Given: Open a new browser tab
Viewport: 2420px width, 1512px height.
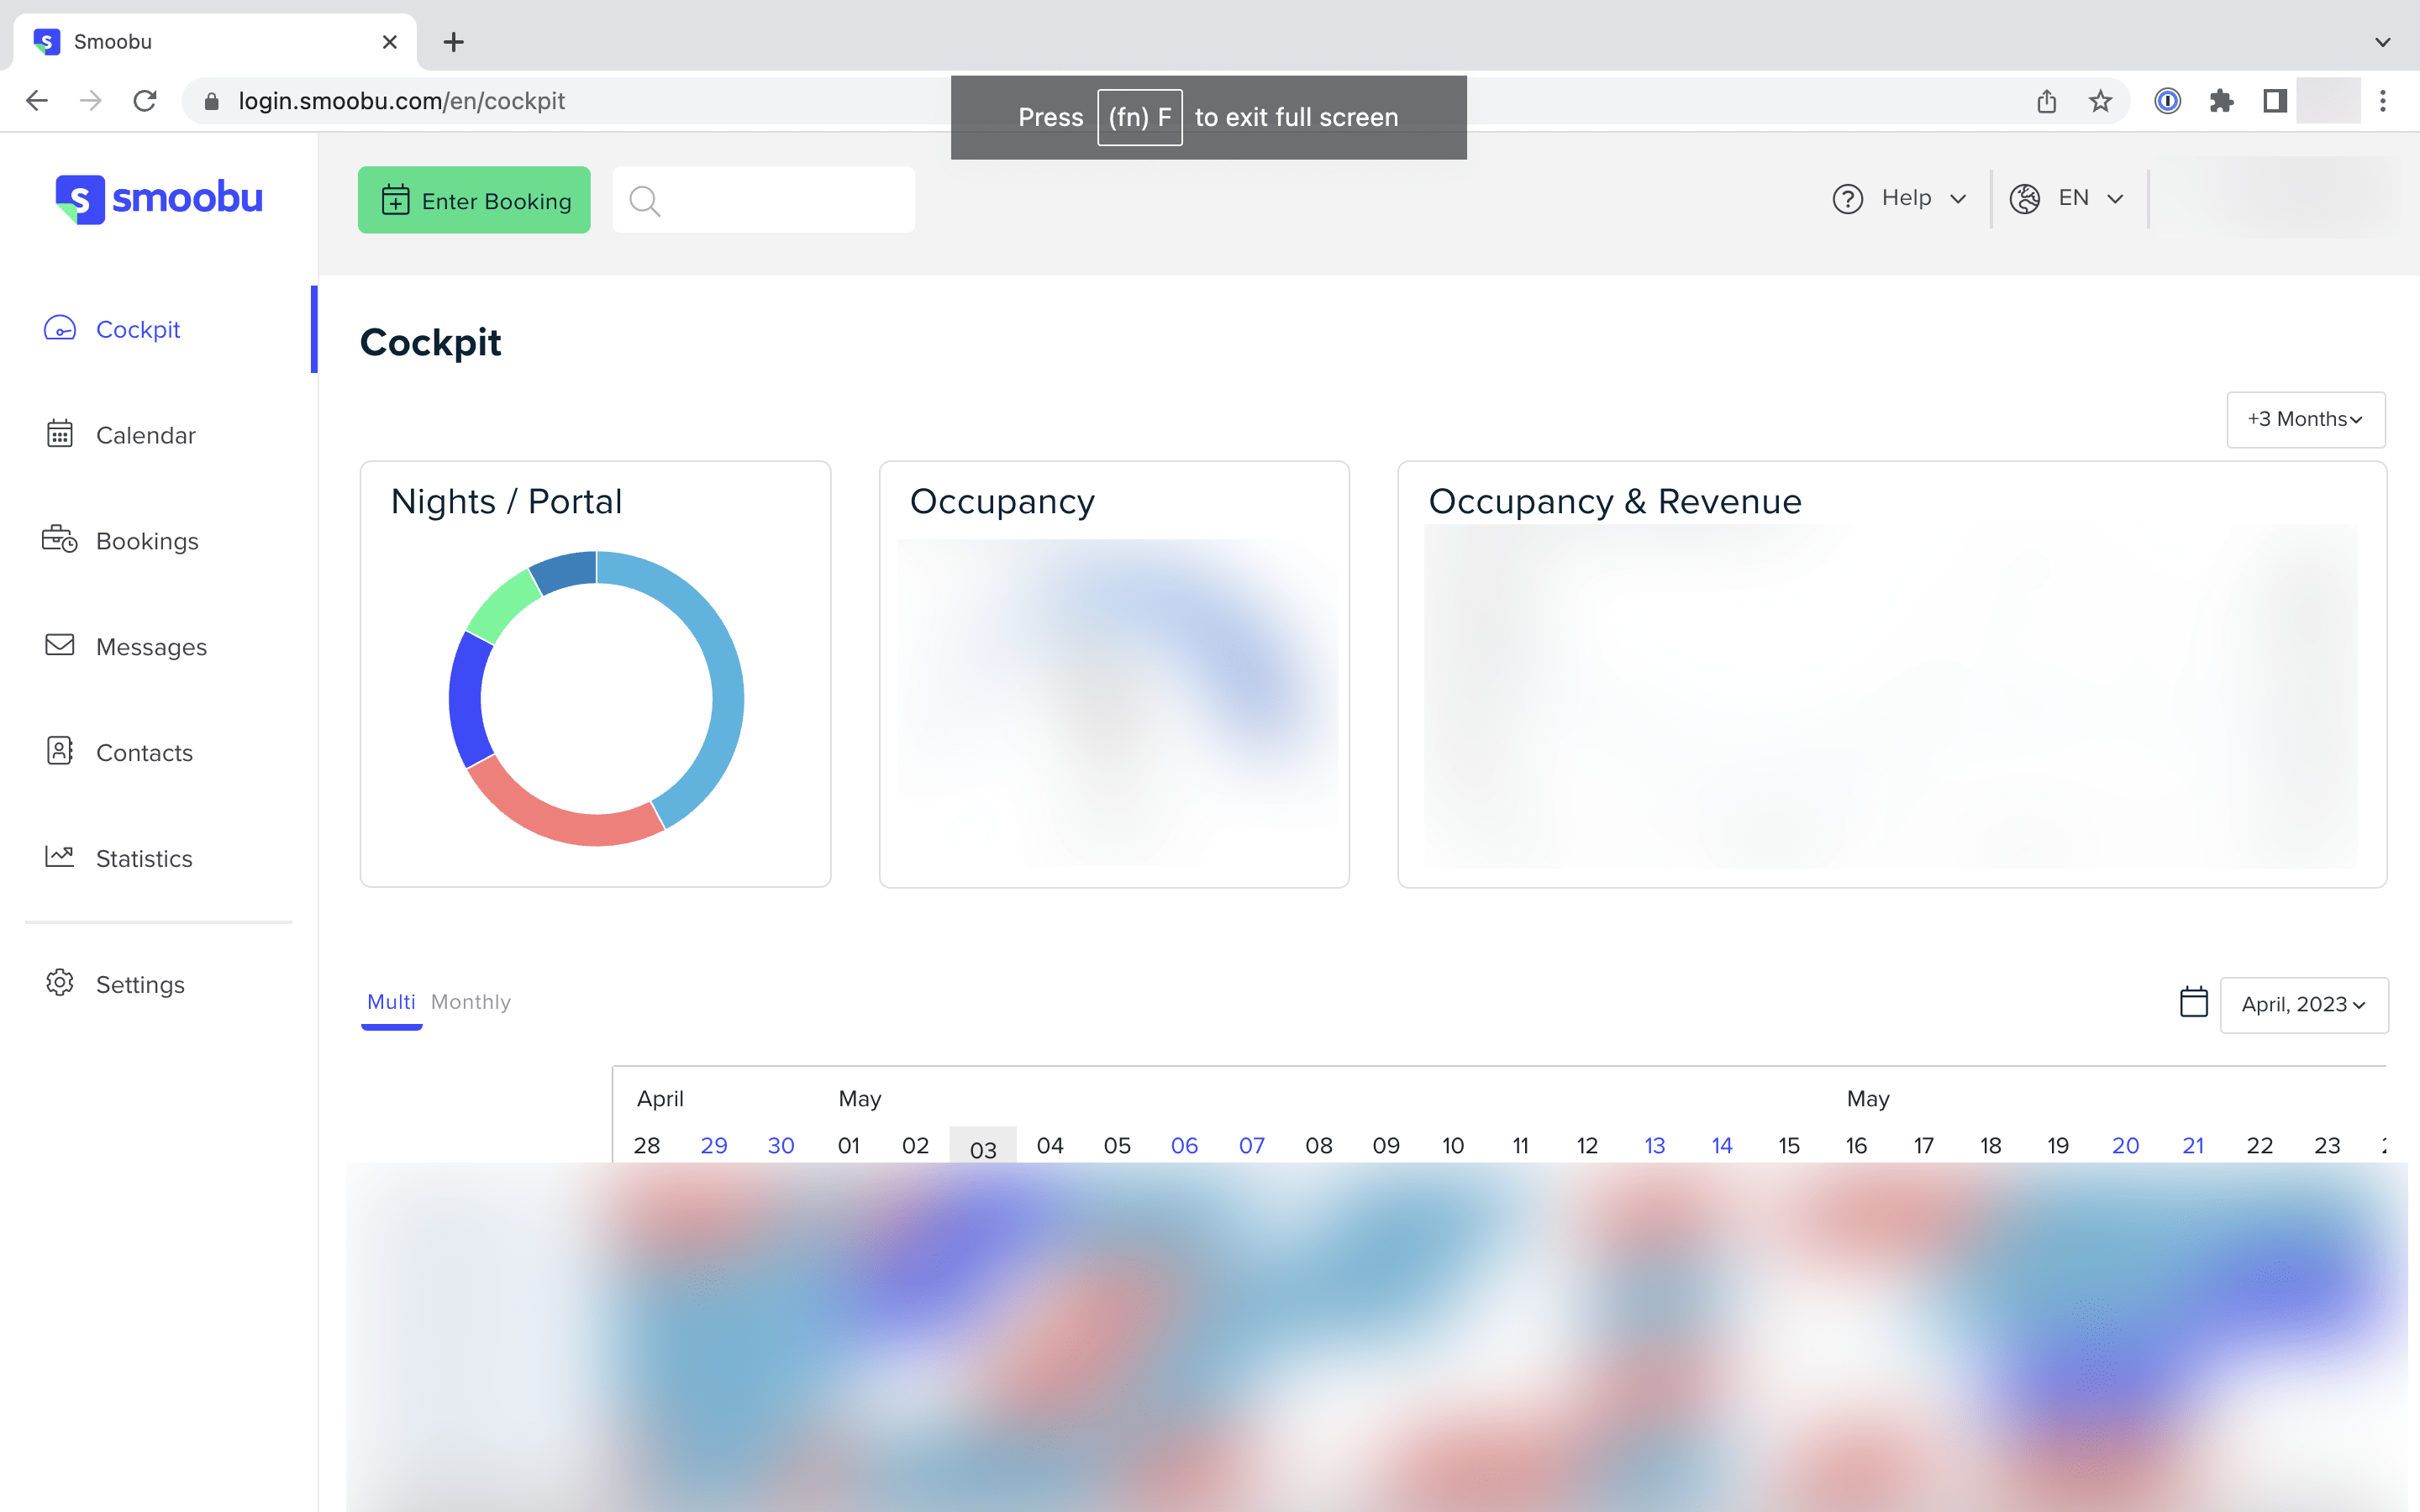Looking at the screenshot, I should pos(454,42).
